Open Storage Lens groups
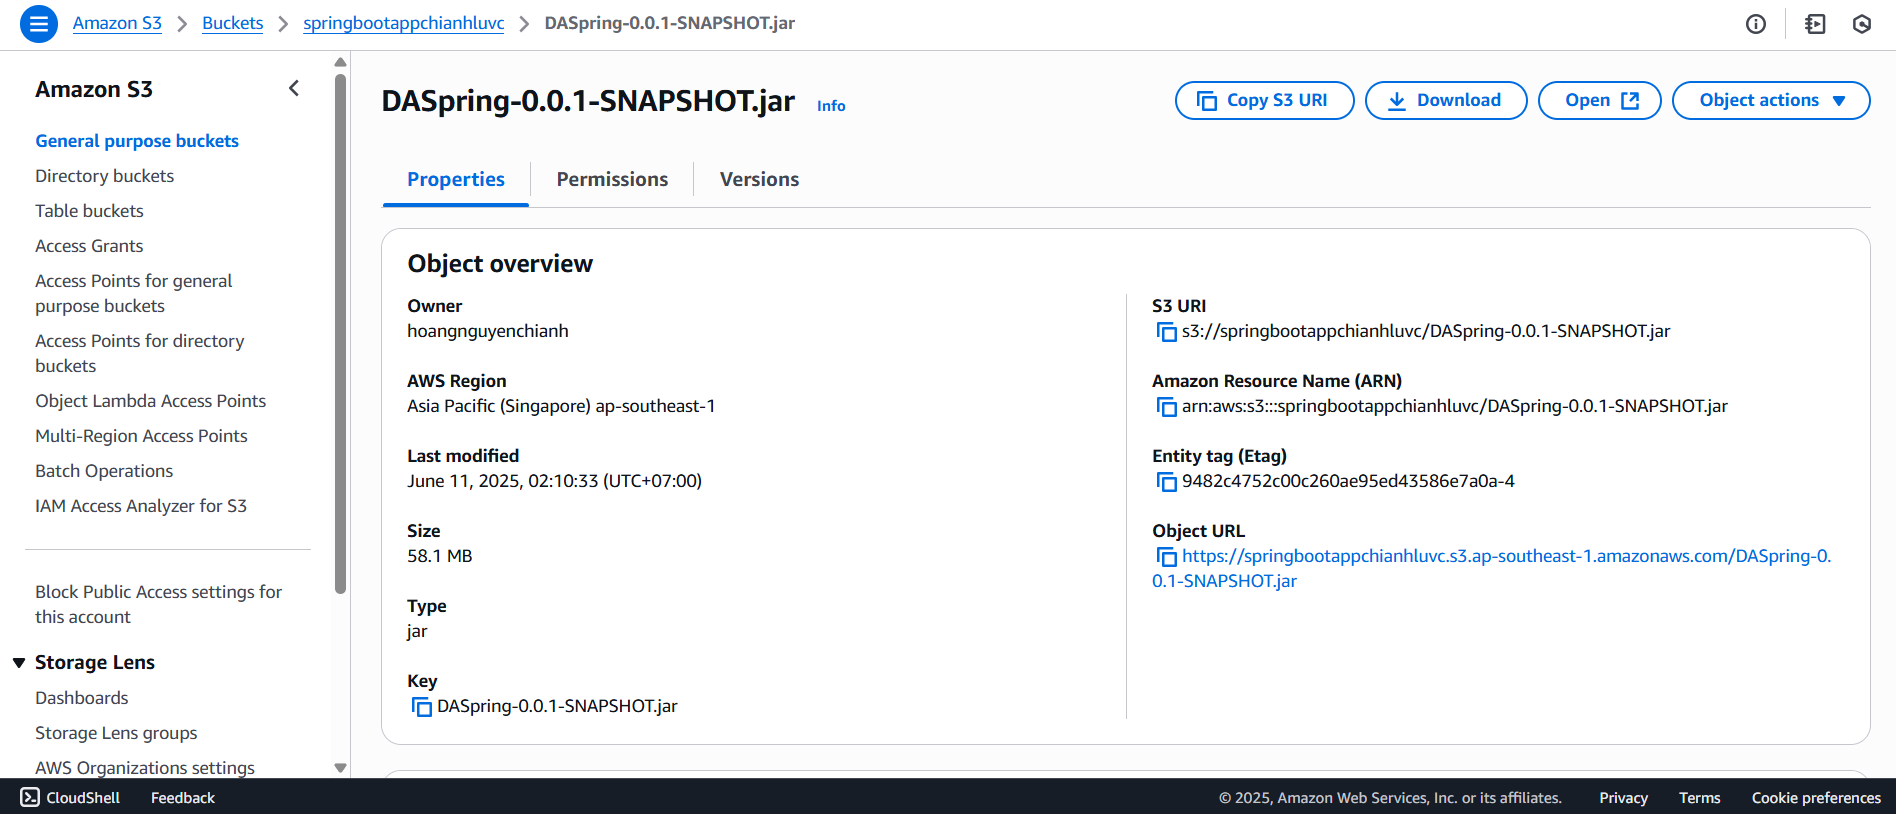Viewport: 1896px width, 814px height. click(x=116, y=733)
